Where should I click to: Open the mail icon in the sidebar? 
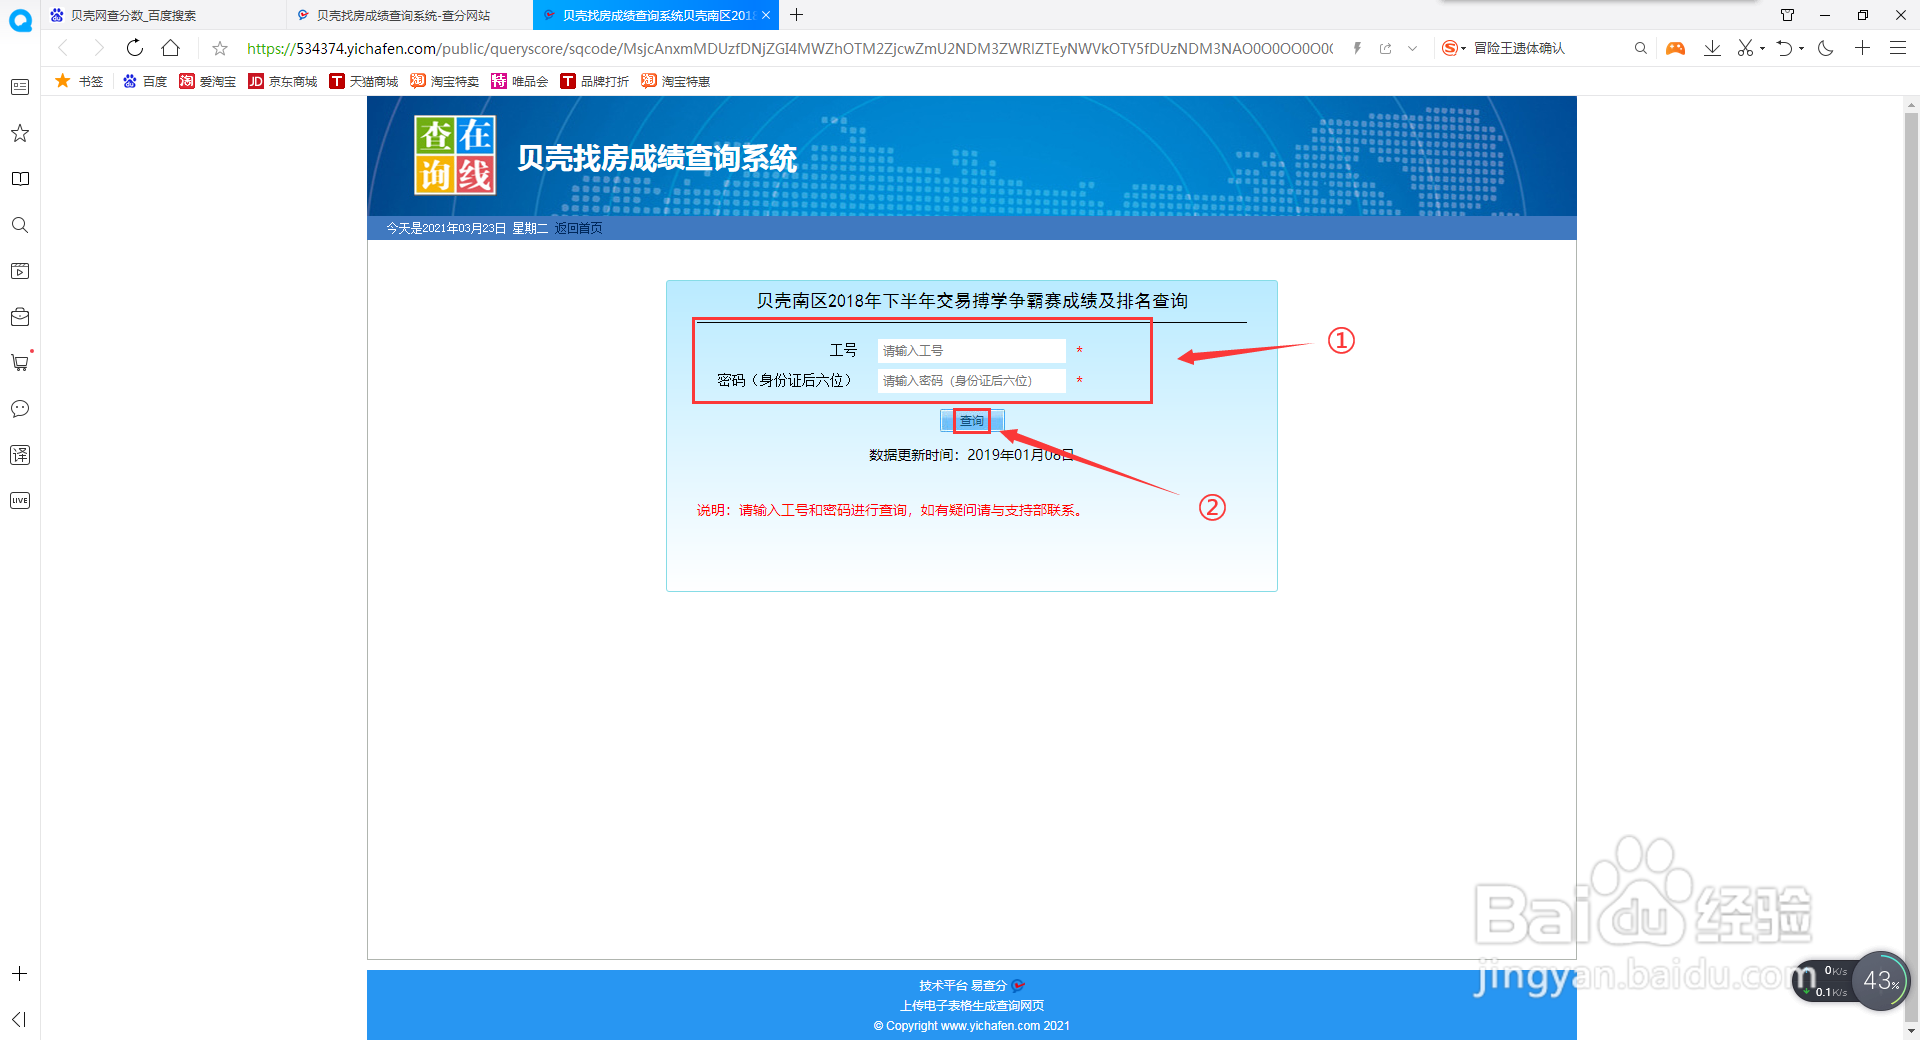20,317
